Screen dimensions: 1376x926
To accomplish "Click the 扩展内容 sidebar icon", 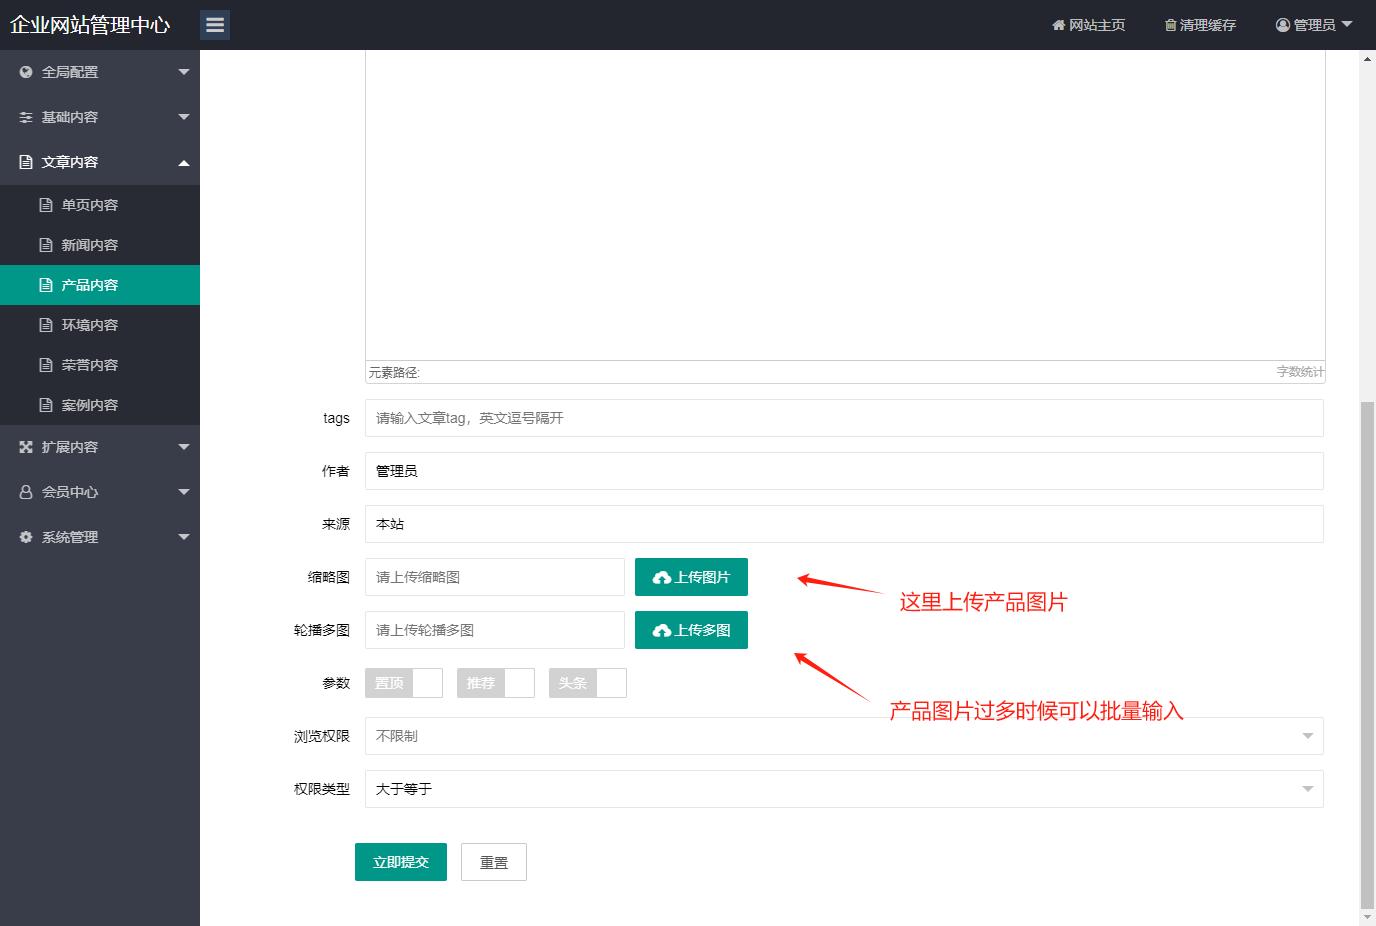I will coord(26,447).
